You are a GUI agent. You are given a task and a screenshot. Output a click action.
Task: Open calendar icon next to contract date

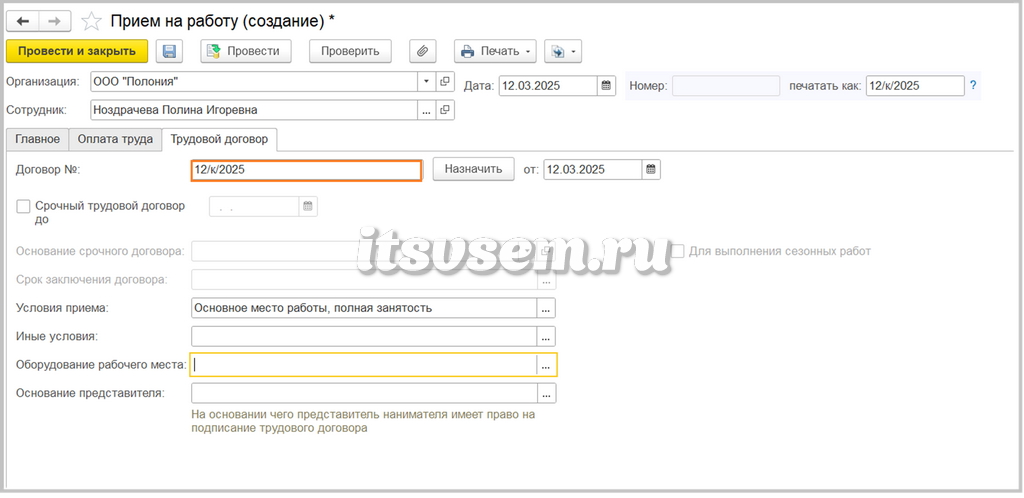point(650,169)
